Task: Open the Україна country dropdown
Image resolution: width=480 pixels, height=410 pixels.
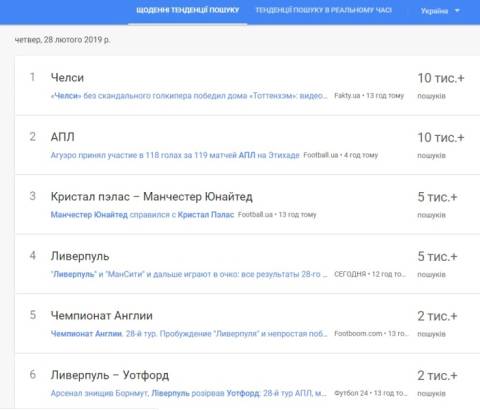Action: coord(440,11)
